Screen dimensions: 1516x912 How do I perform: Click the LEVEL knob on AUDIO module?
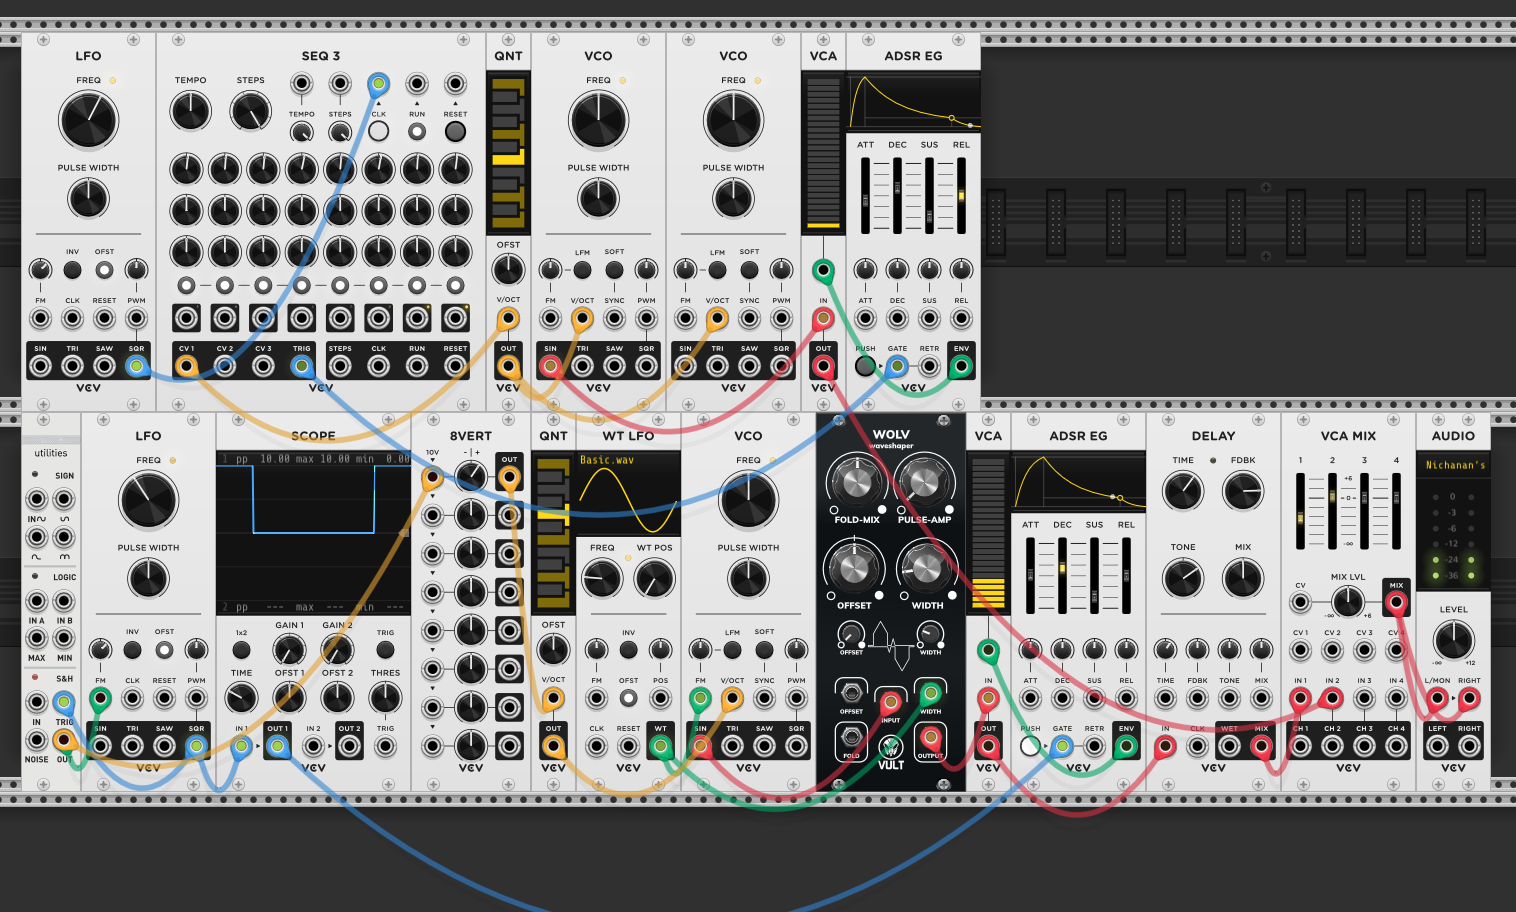click(x=1453, y=640)
